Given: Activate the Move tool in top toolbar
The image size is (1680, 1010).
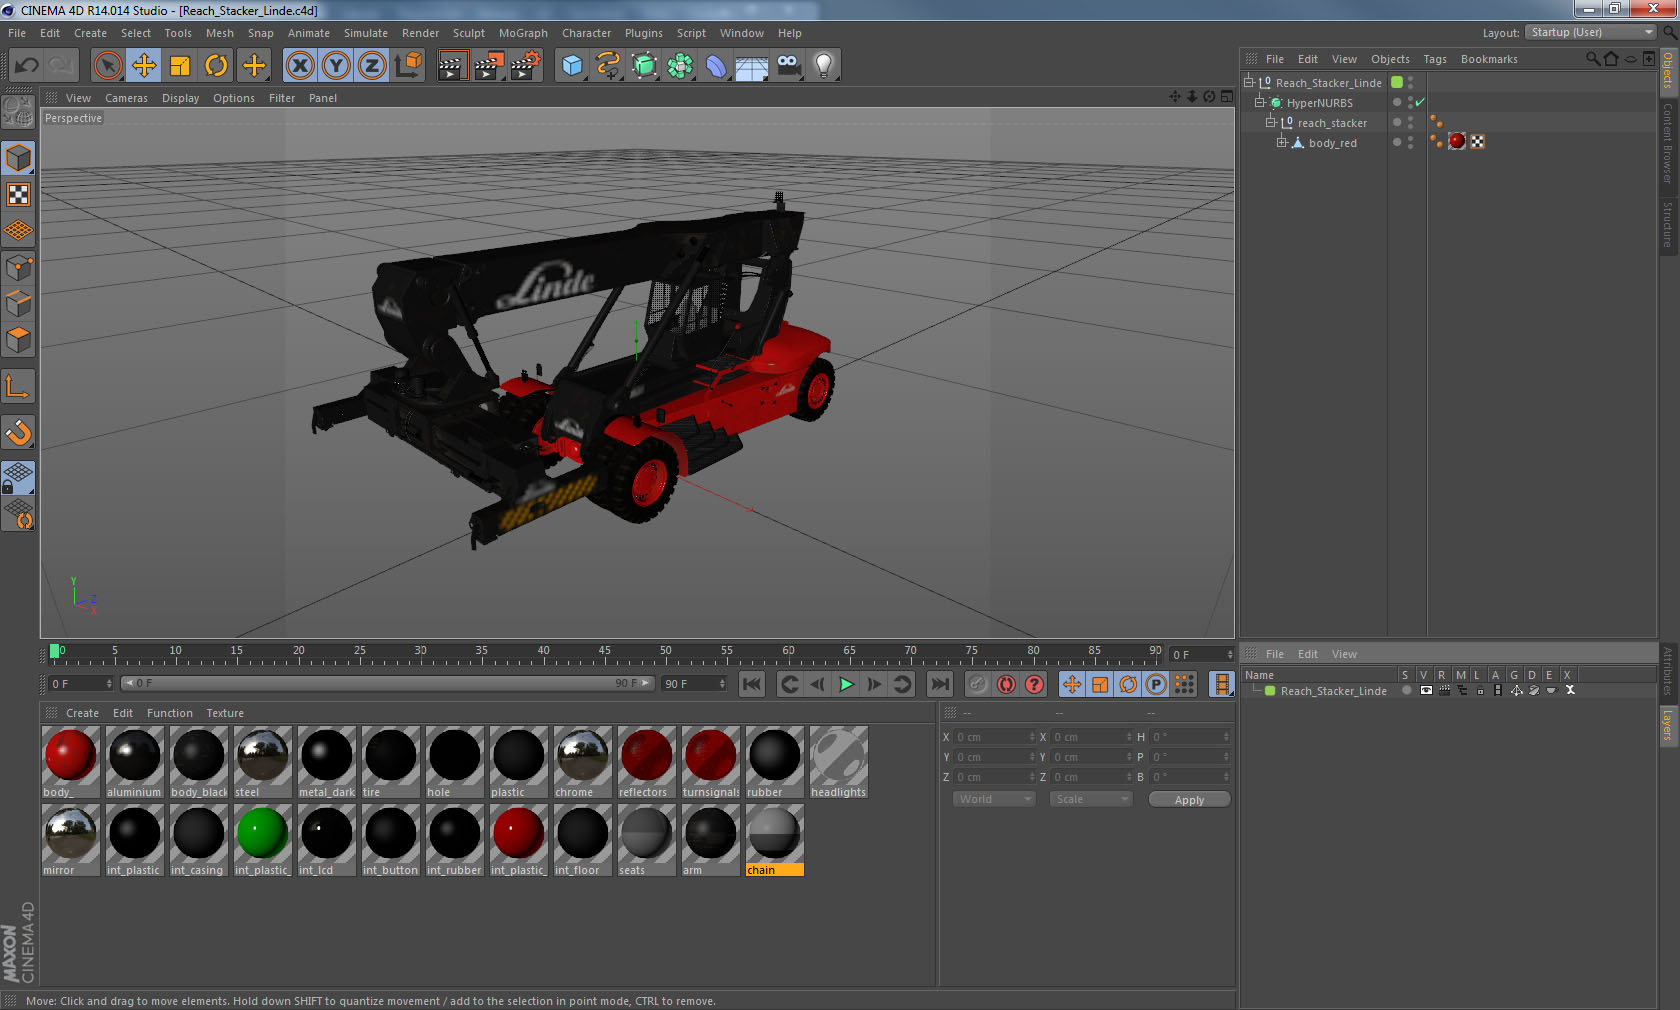Looking at the screenshot, I should click(x=144, y=66).
